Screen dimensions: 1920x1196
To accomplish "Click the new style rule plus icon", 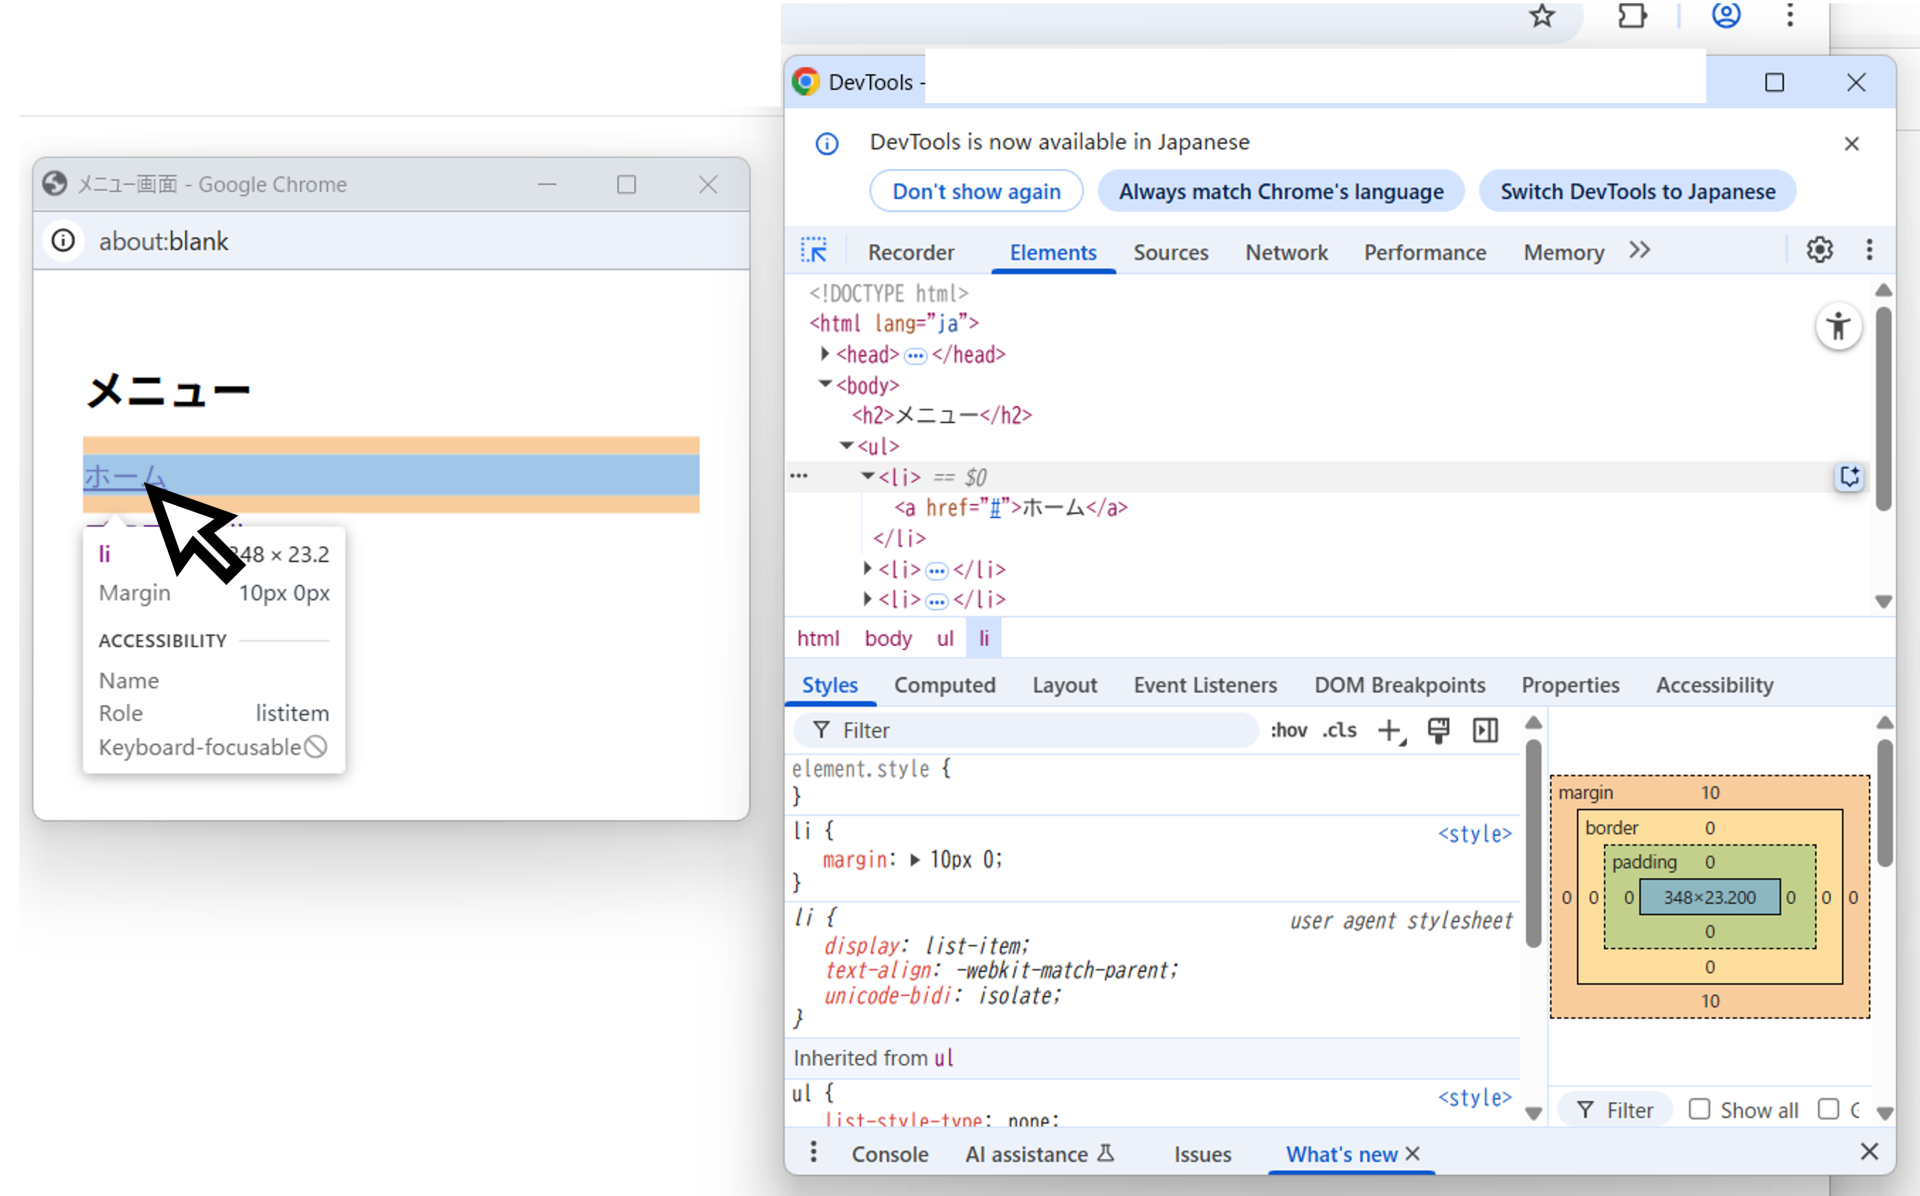I will pyautogui.click(x=1390, y=731).
